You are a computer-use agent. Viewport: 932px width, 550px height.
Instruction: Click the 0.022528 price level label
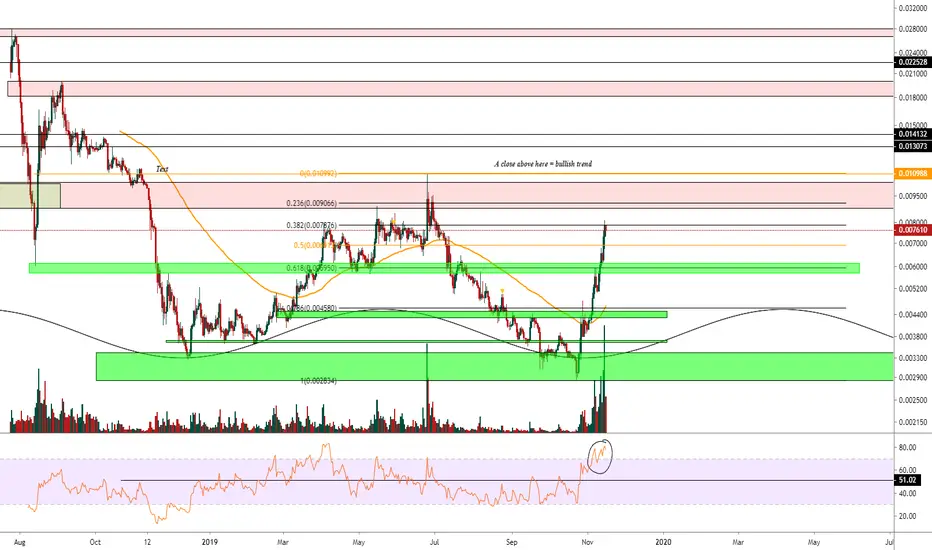[912, 62]
